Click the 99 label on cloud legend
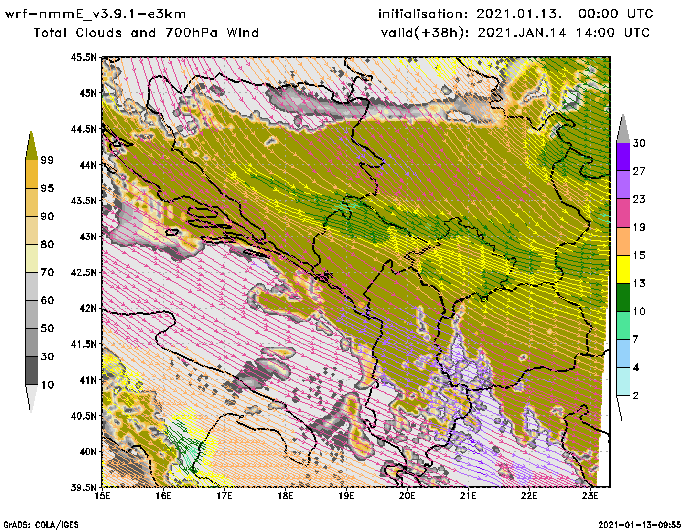The image size is (700, 530). [x=47, y=160]
